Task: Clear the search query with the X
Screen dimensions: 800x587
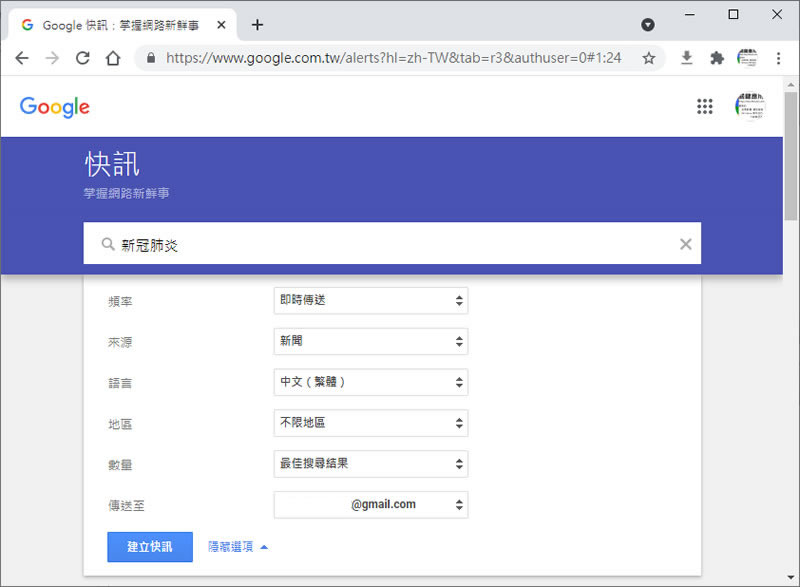Action: coord(686,244)
